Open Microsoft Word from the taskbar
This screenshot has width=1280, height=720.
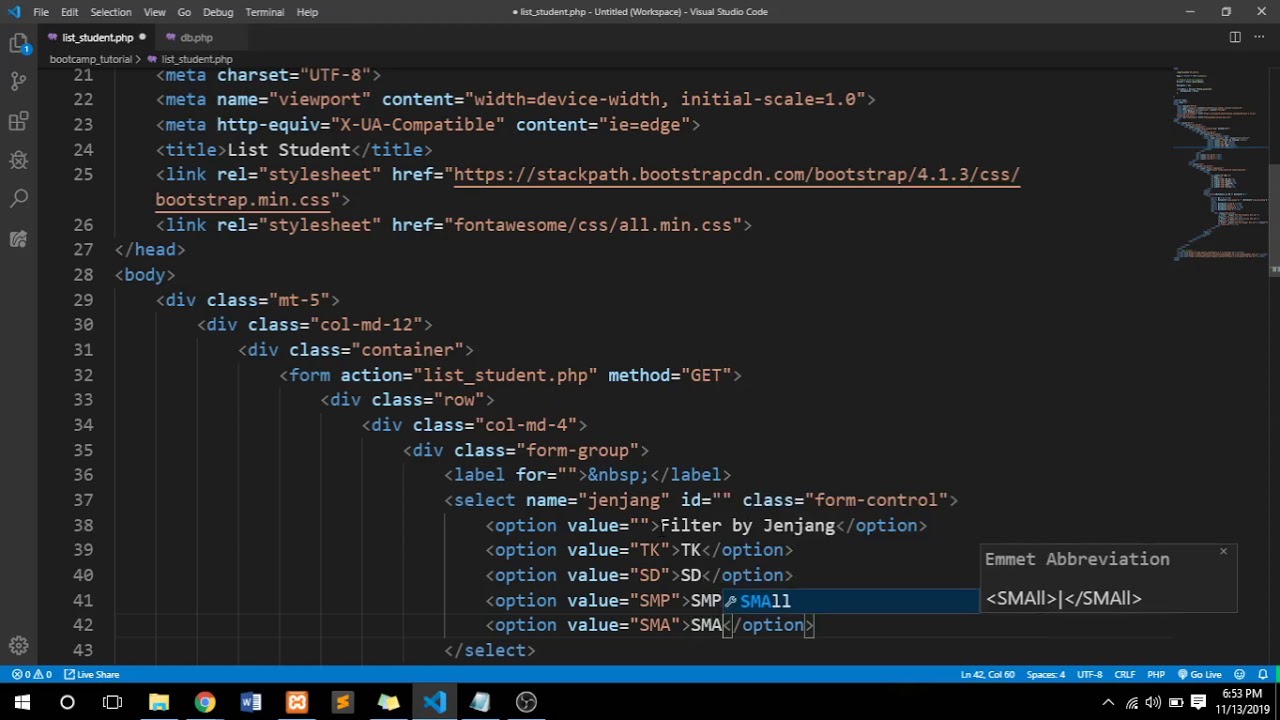pos(250,702)
